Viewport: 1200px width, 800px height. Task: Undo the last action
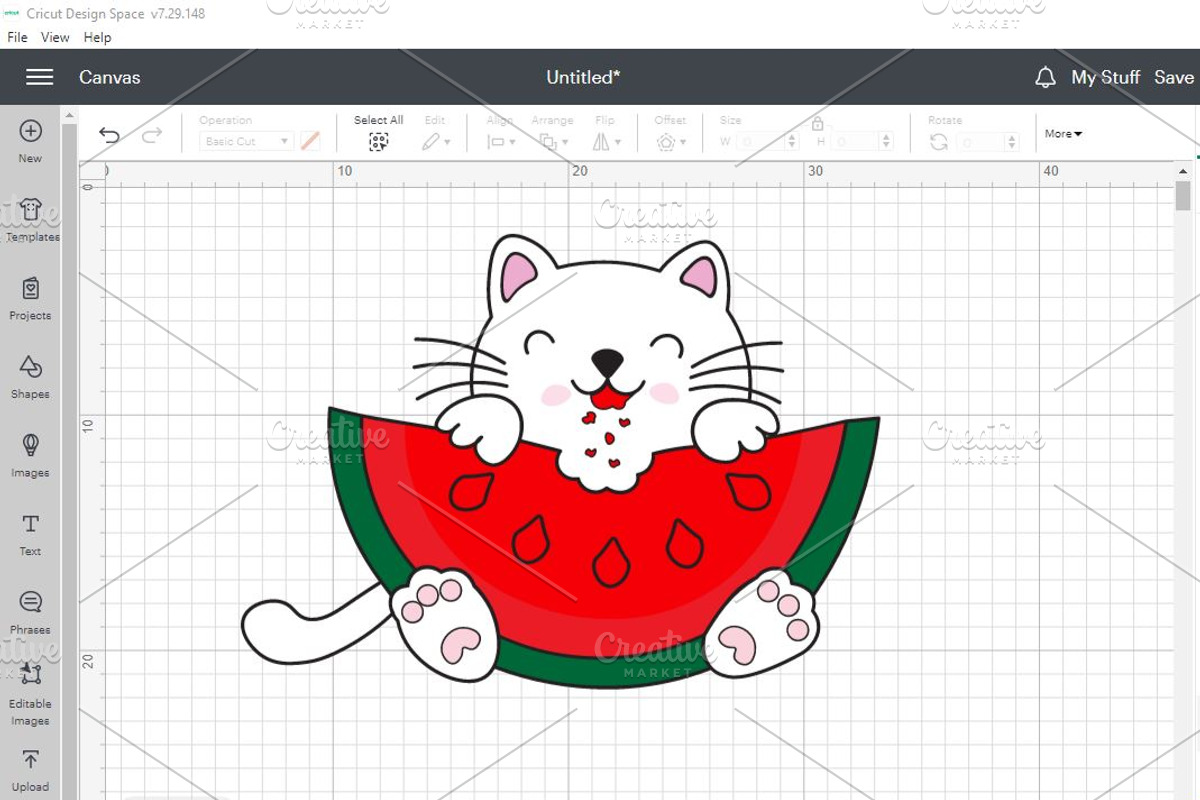pos(109,135)
